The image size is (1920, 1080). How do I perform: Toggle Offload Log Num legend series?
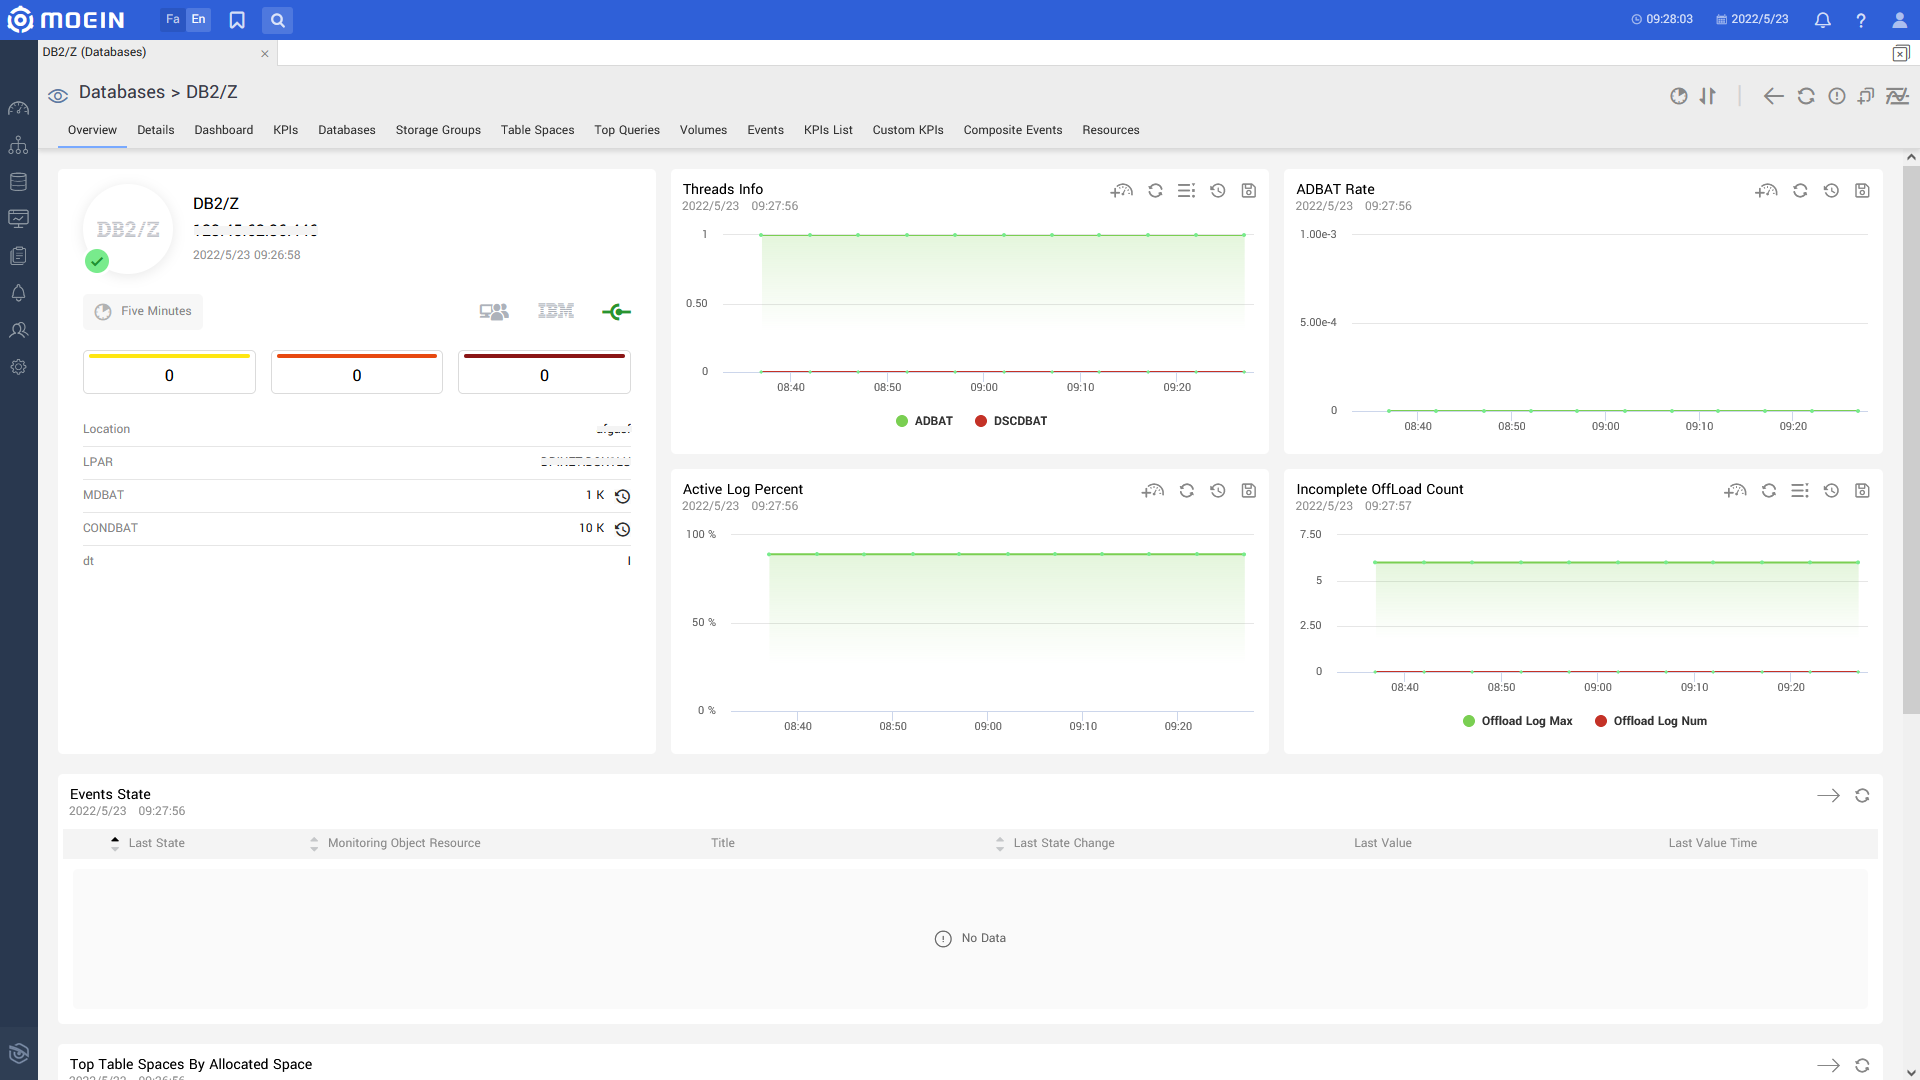click(x=1651, y=721)
